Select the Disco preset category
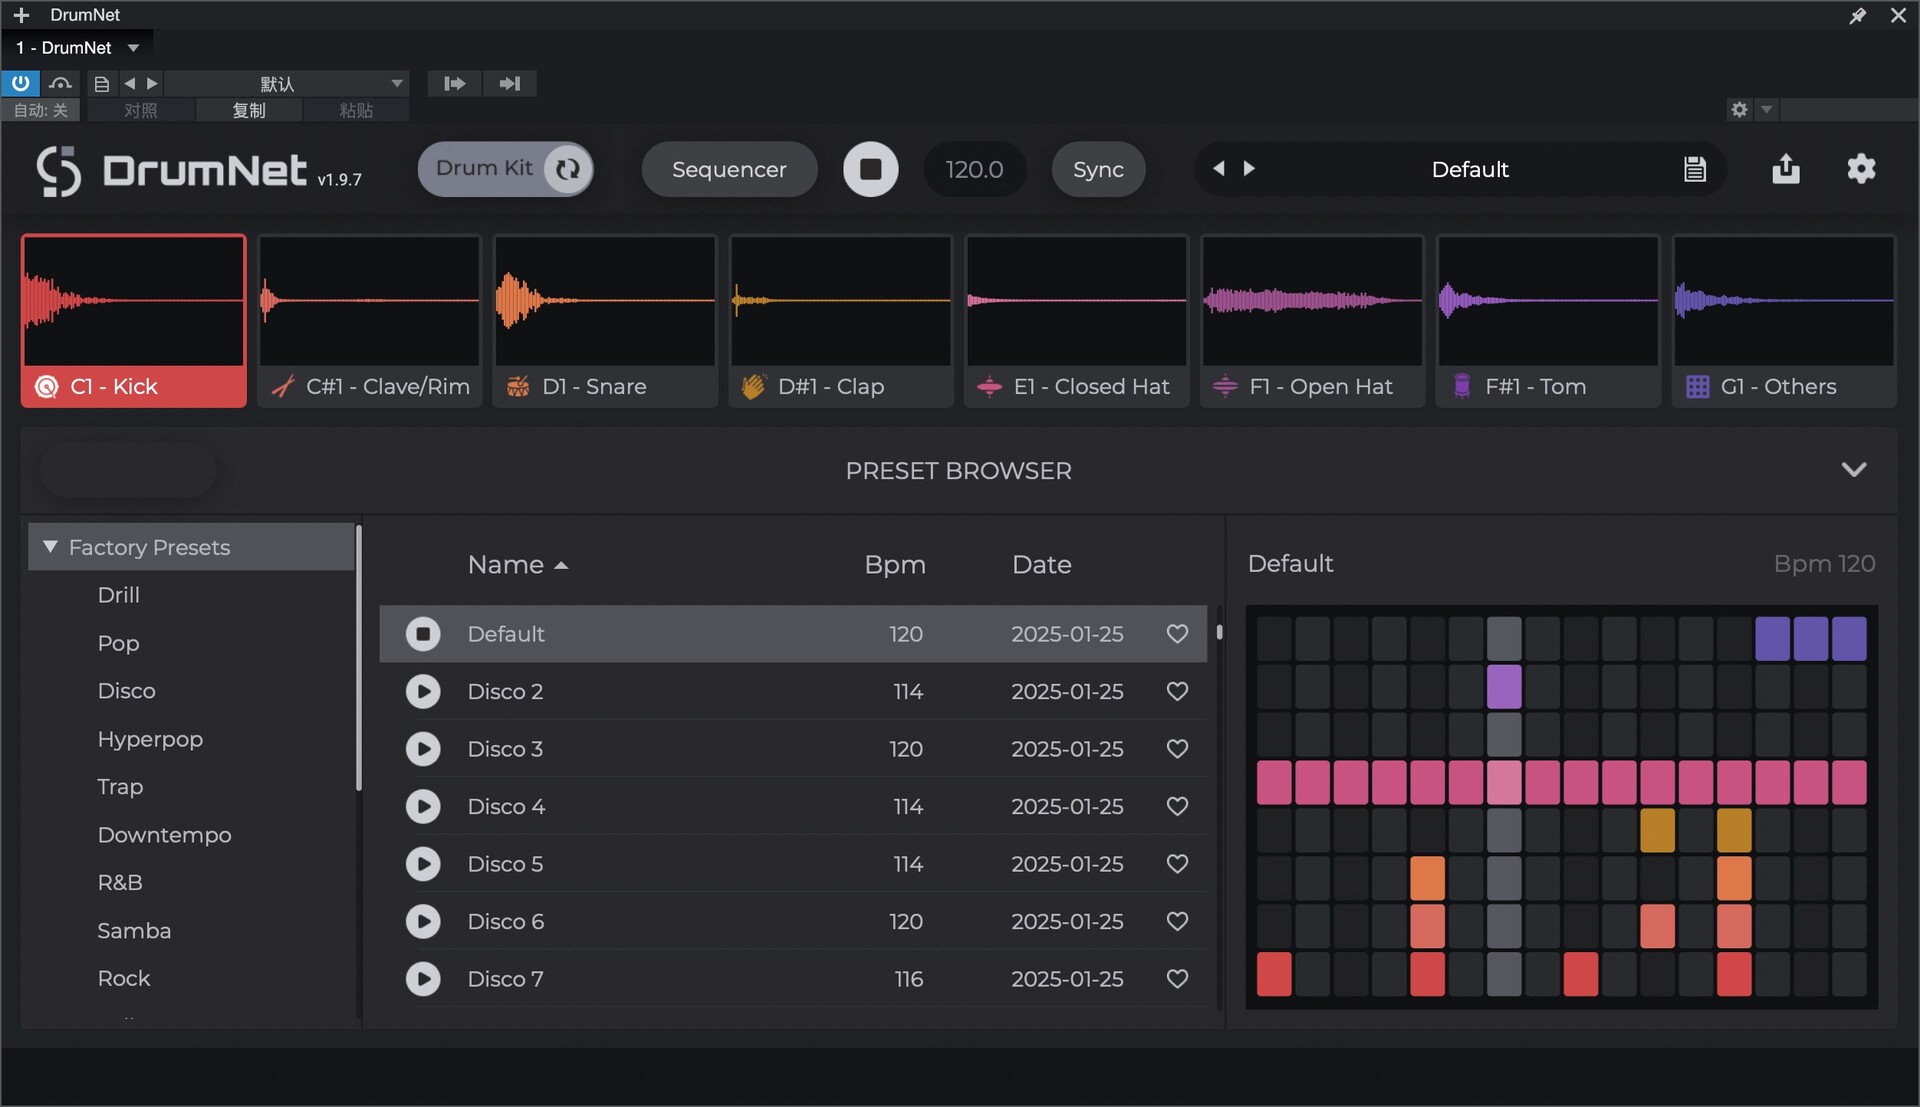The image size is (1920, 1107). (126, 691)
